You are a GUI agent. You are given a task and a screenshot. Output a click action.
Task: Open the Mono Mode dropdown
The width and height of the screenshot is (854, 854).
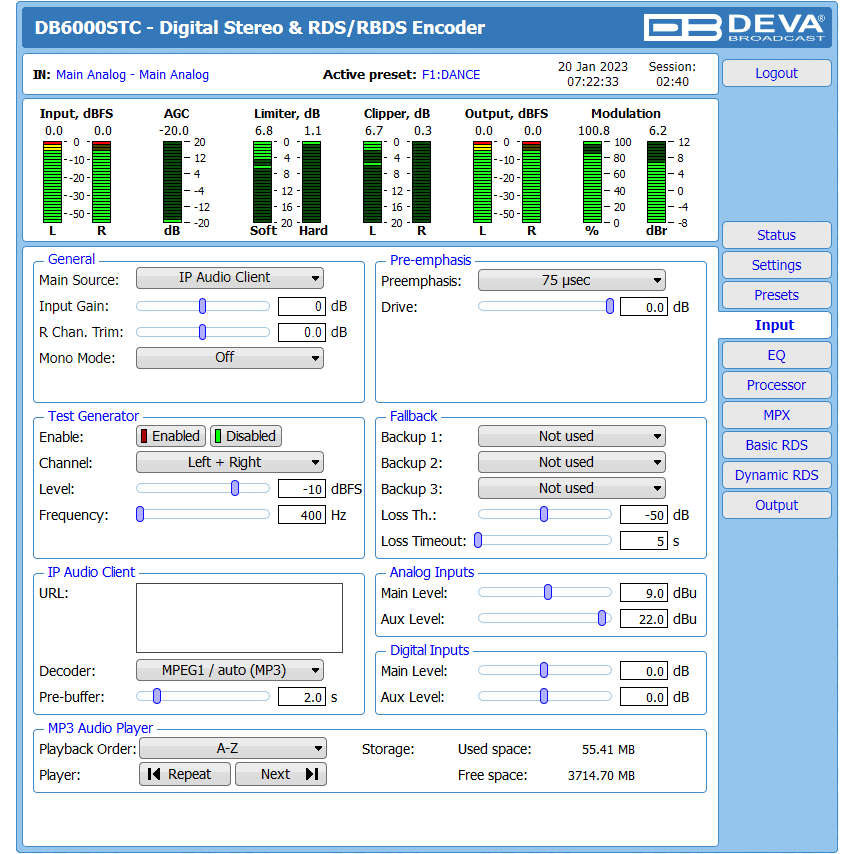coord(229,357)
